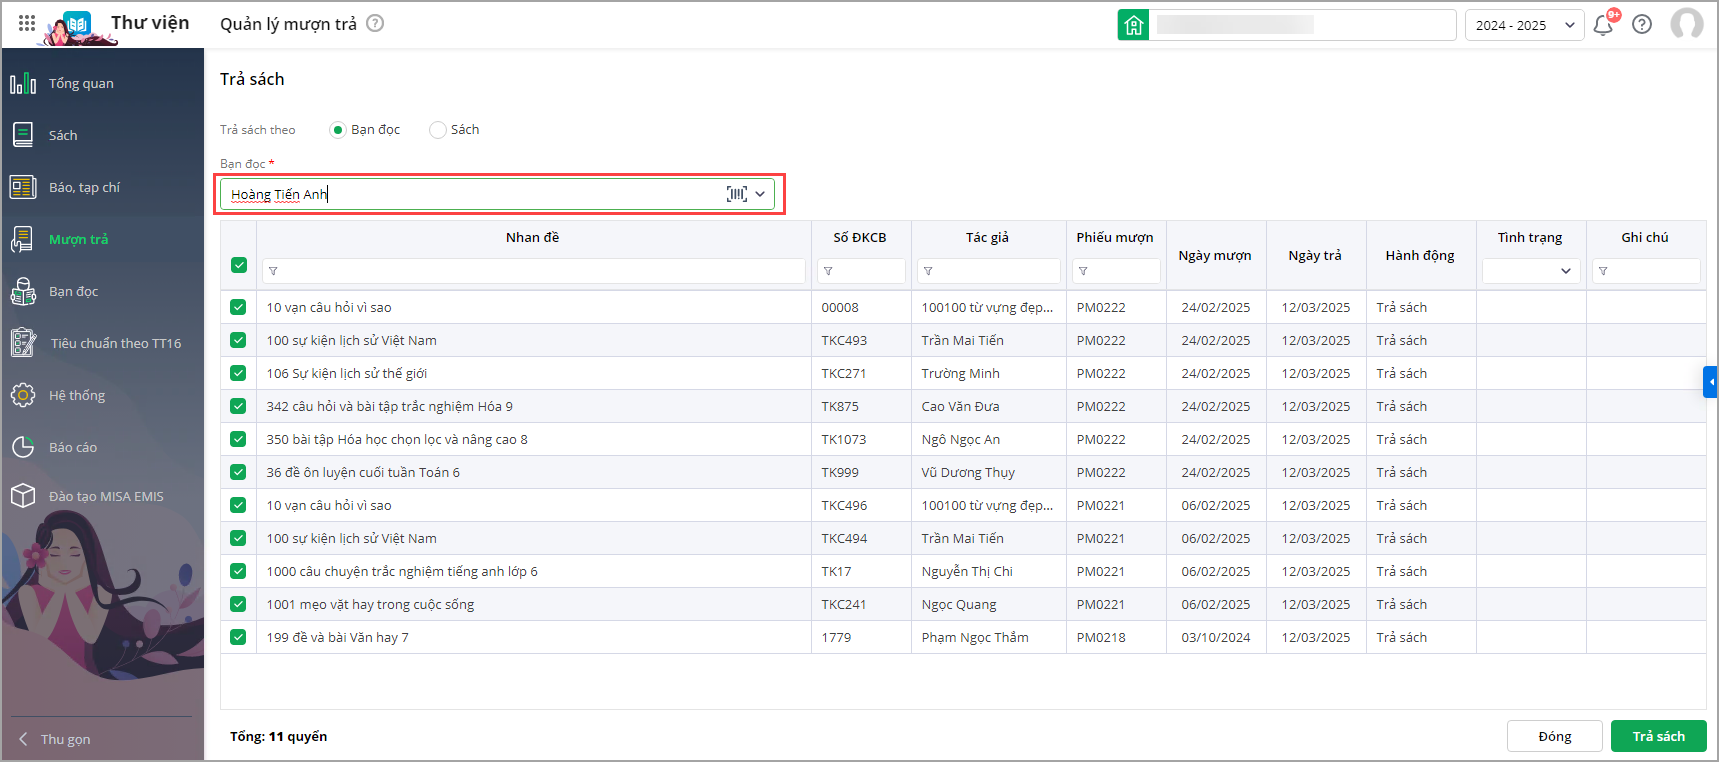
Task: Click the green Trả sách button
Action: (x=1658, y=737)
